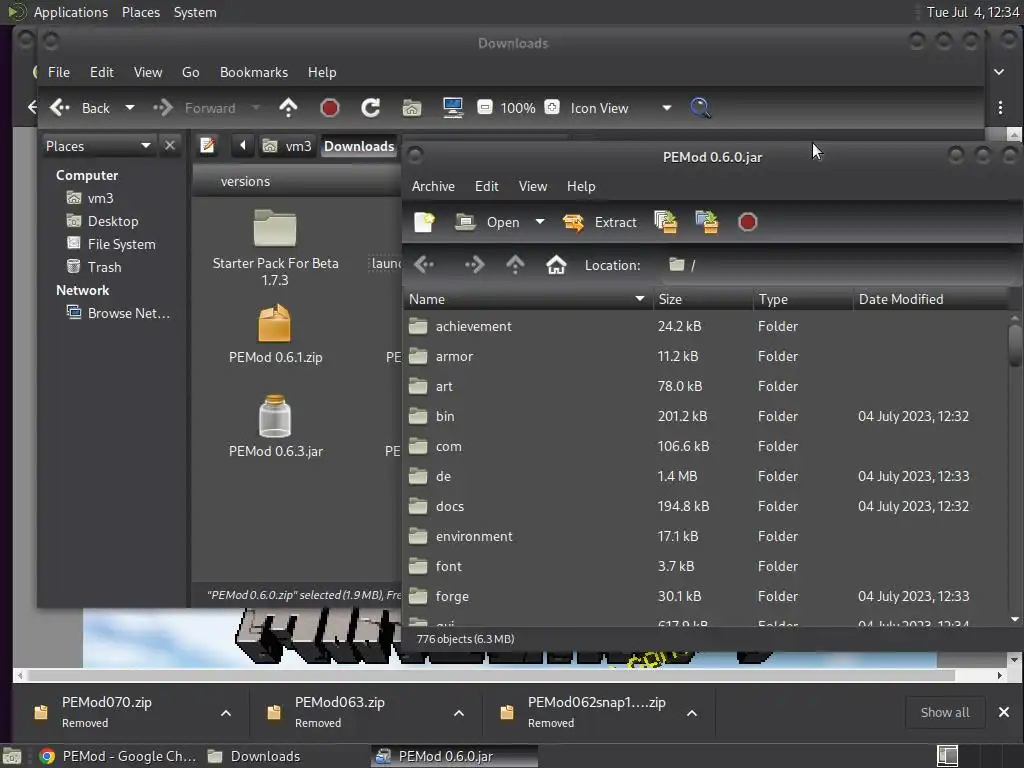Click the Add files to archive icon
Image resolution: width=1024 pixels, height=768 pixels.
coord(665,222)
